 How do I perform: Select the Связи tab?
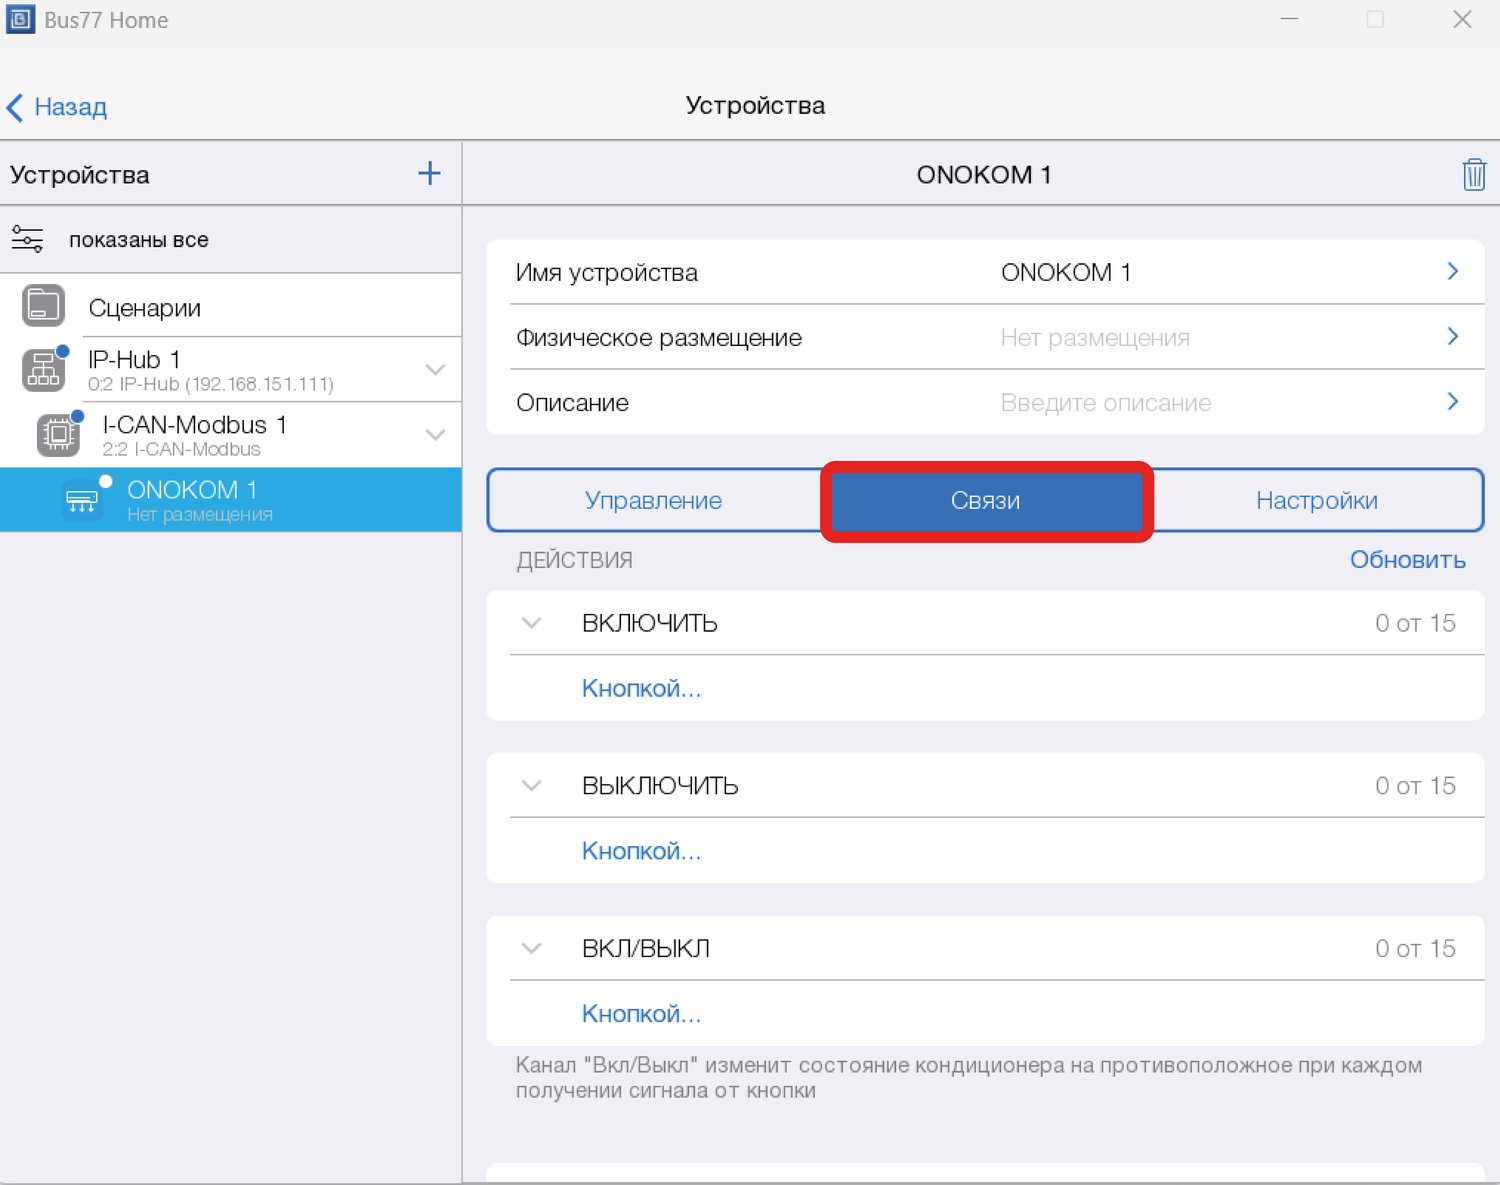pos(985,501)
